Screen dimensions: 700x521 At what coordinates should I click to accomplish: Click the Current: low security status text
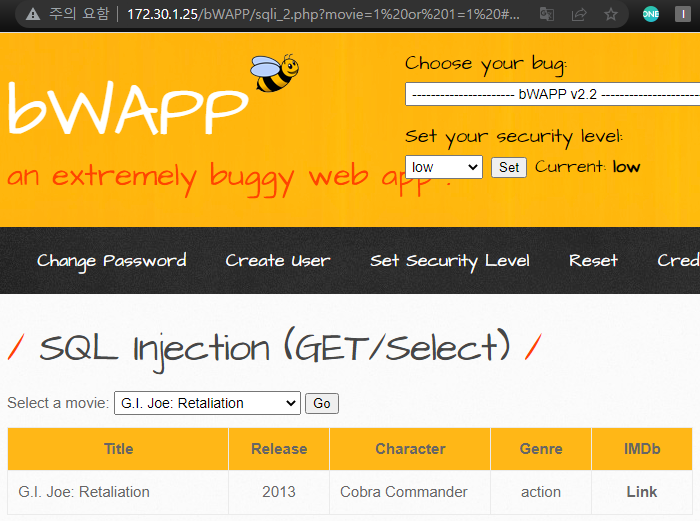(588, 167)
